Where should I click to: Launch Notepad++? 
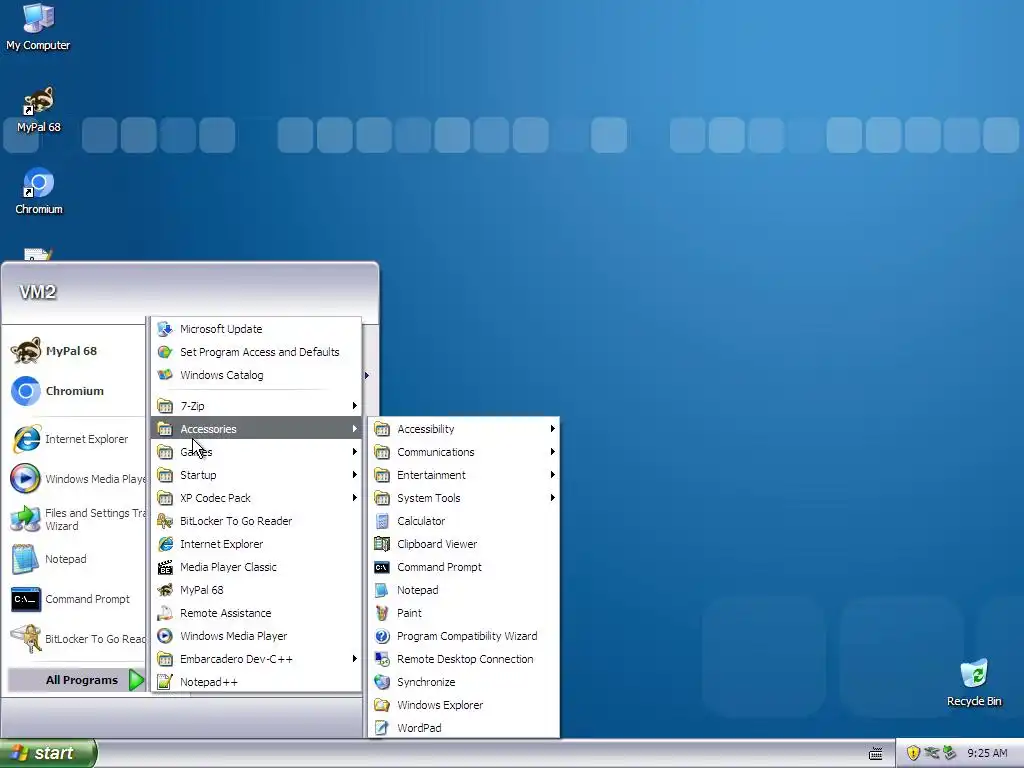(257, 682)
